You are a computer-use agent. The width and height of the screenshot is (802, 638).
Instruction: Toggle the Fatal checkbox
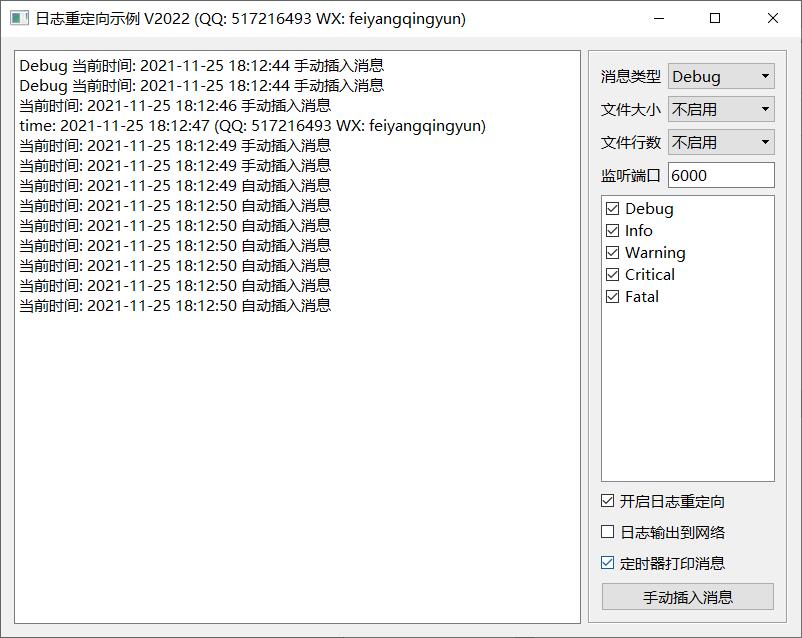pos(613,297)
